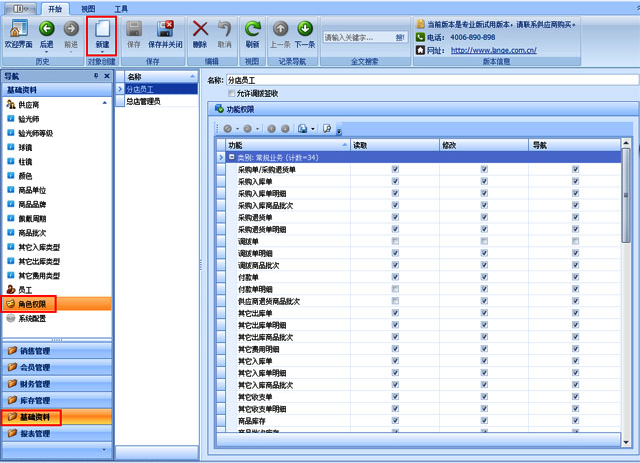Collapse the 类别: 常规业务 group row

pos(232,157)
